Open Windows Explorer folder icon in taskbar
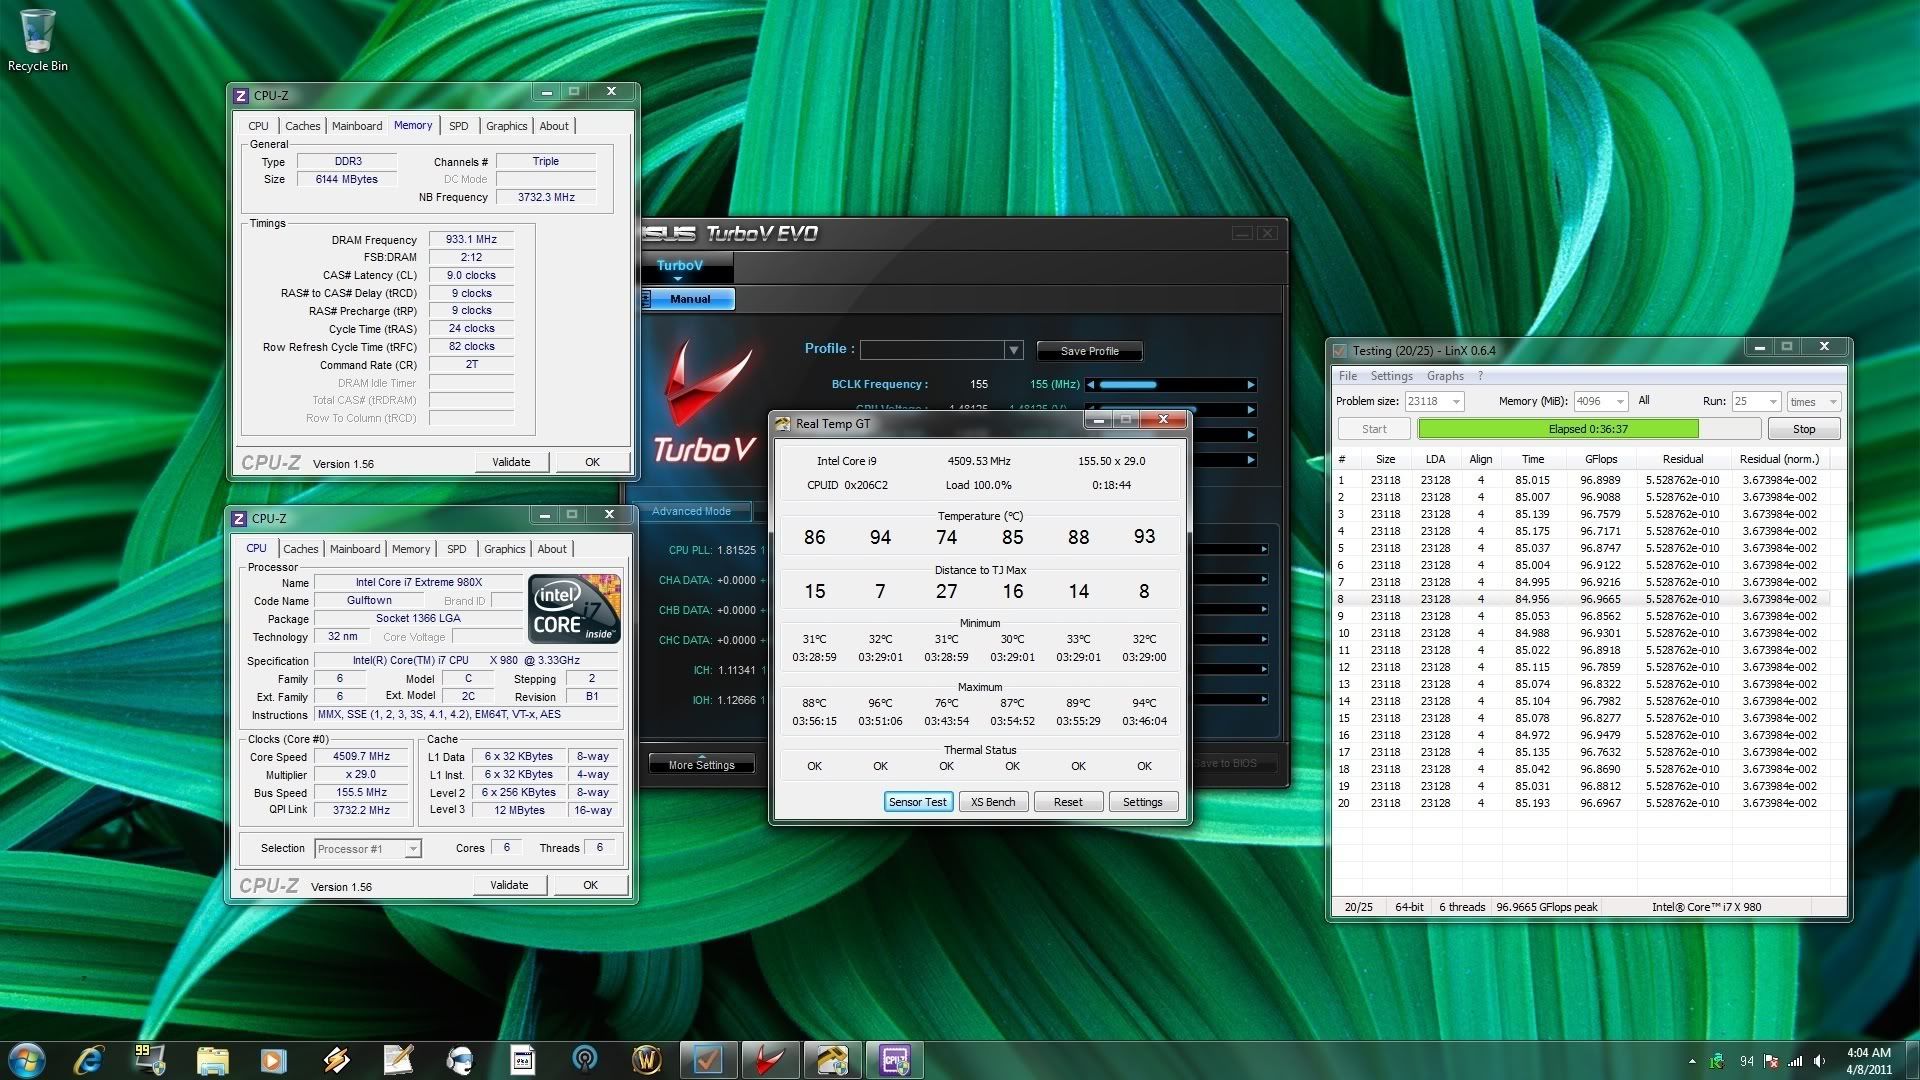 pyautogui.click(x=212, y=1060)
